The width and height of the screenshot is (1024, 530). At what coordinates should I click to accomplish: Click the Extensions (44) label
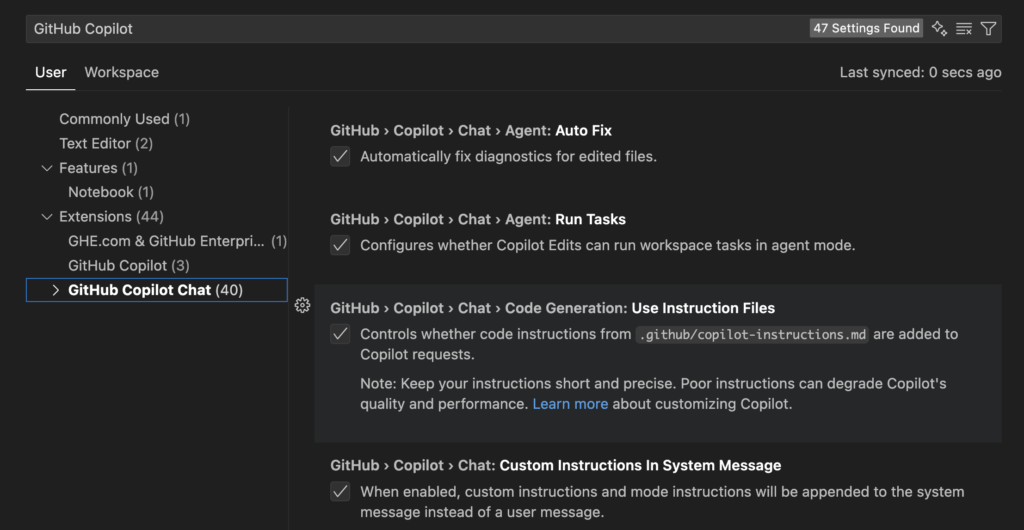(x=112, y=217)
